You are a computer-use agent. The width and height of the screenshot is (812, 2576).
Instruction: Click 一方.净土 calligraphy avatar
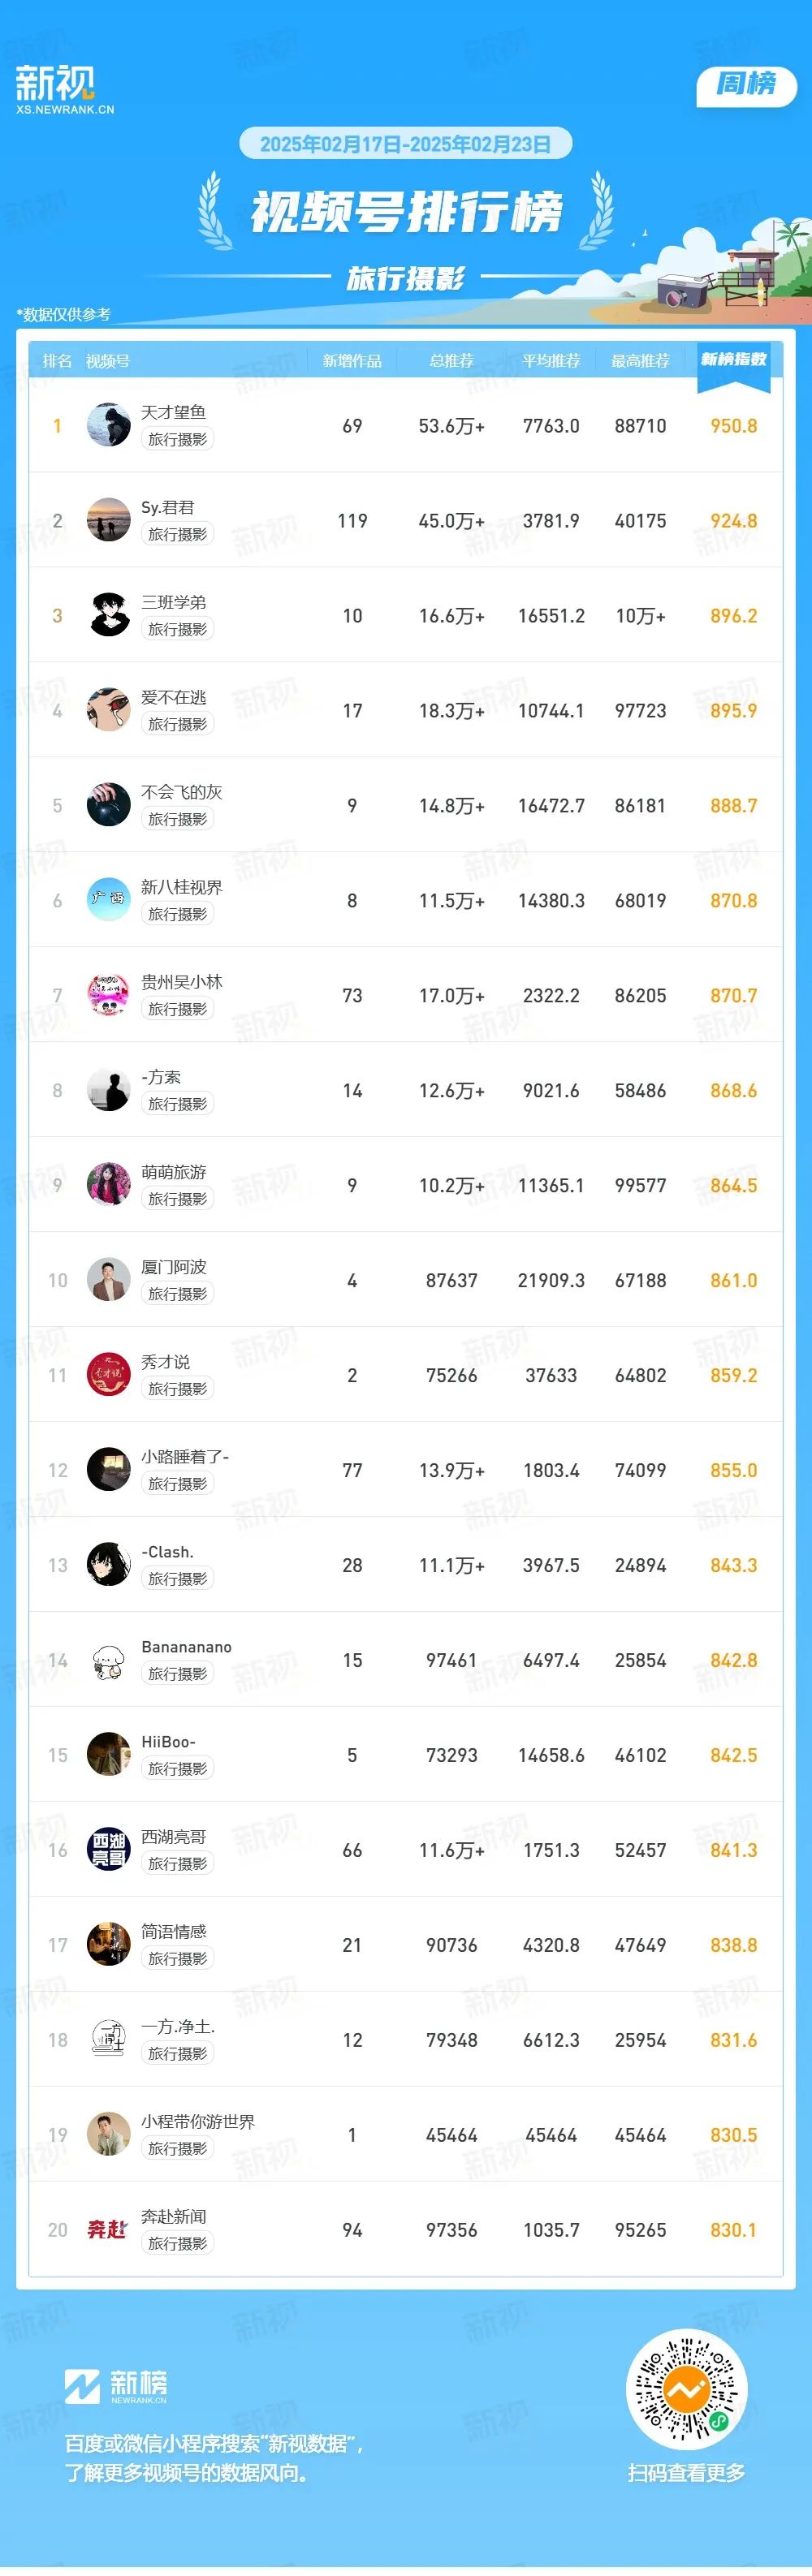click(109, 2040)
